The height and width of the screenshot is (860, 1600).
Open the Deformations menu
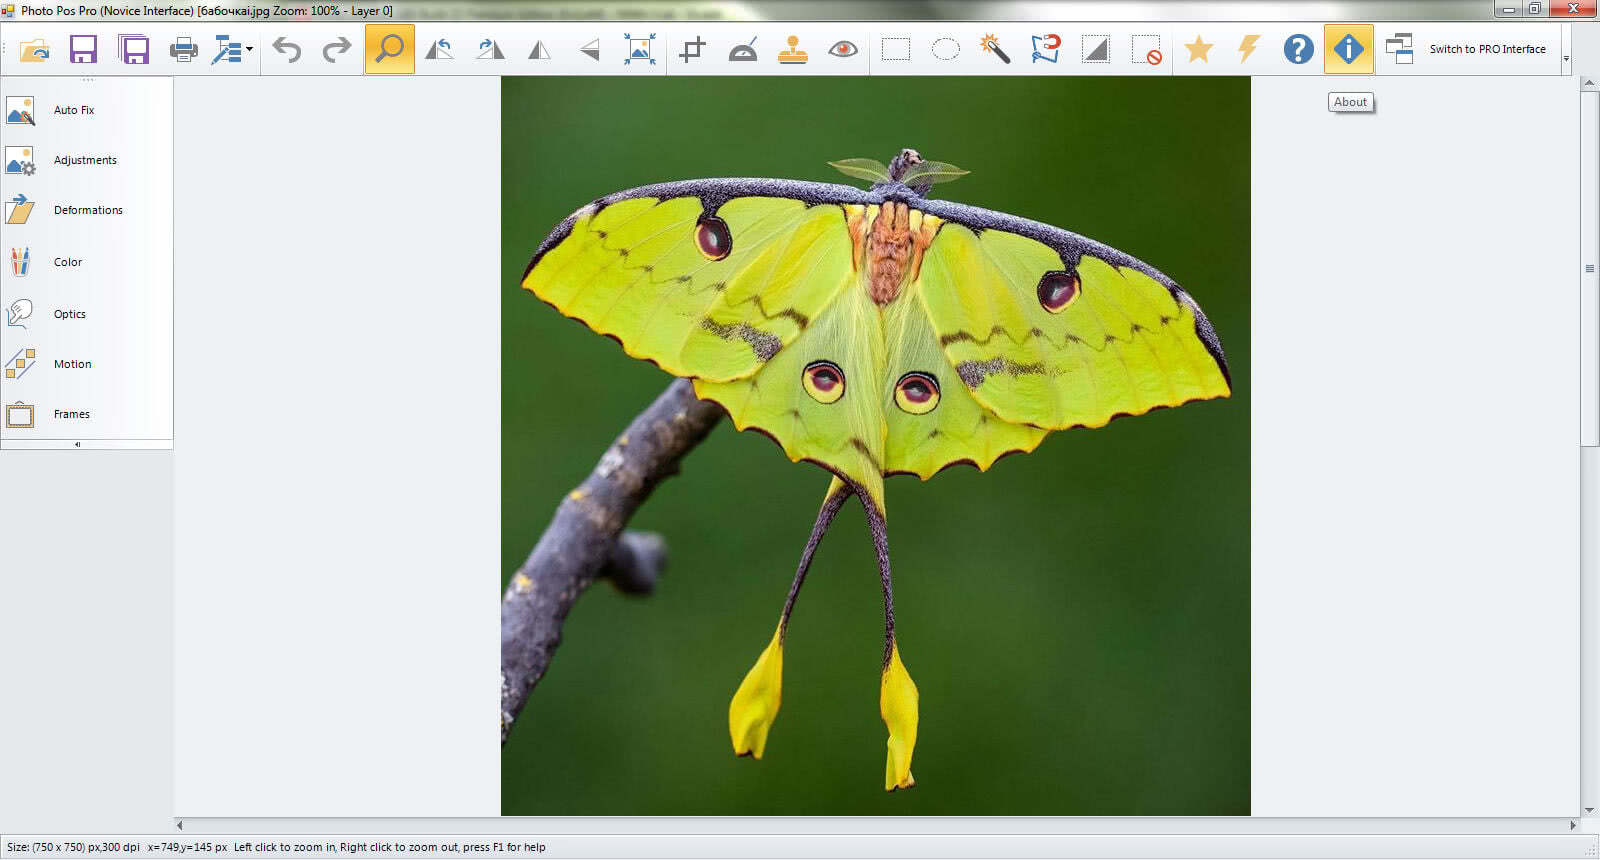tap(87, 210)
